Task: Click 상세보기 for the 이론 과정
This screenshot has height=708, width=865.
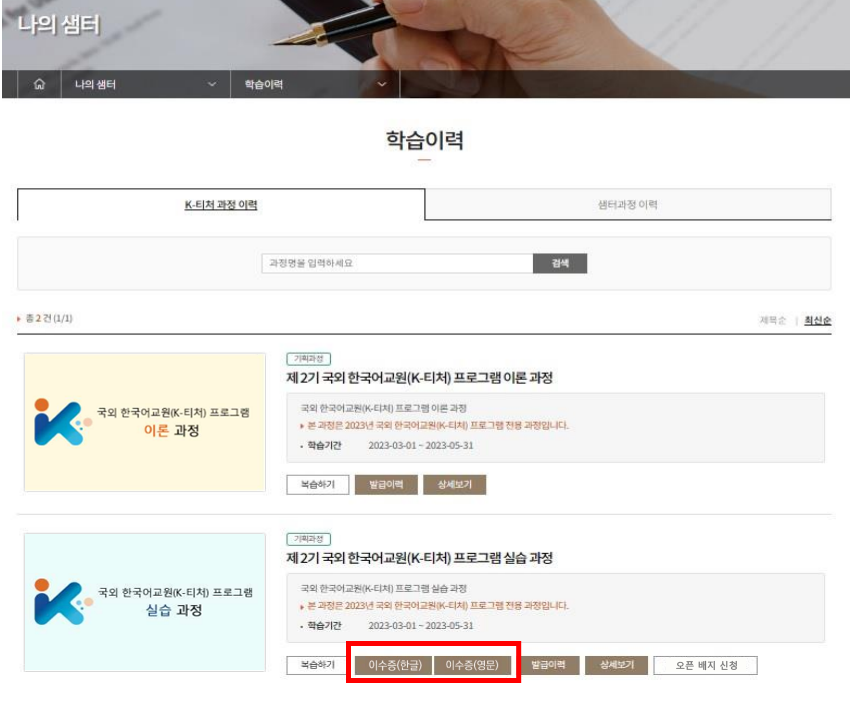Action: tap(455, 485)
